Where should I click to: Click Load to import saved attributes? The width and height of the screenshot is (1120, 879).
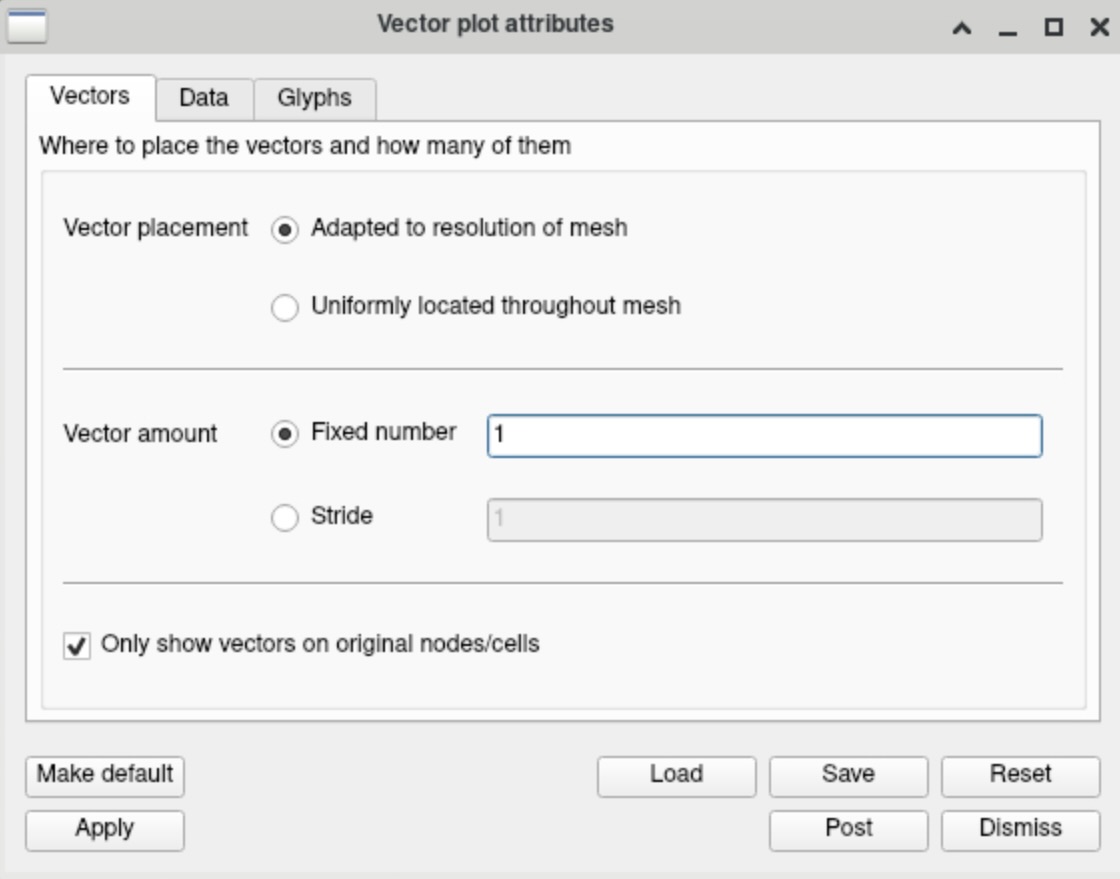click(x=677, y=773)
